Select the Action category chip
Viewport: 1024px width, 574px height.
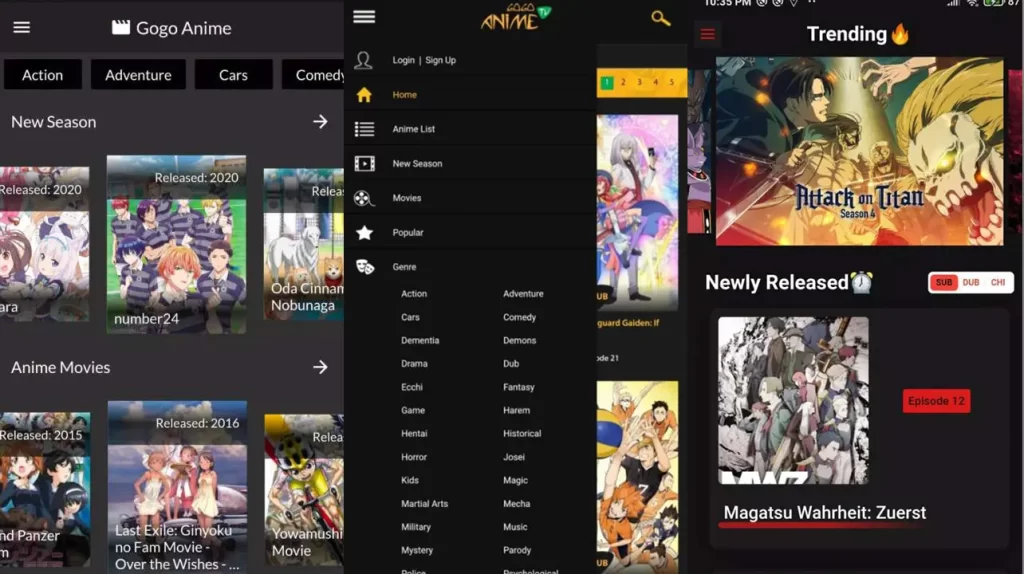42,75
